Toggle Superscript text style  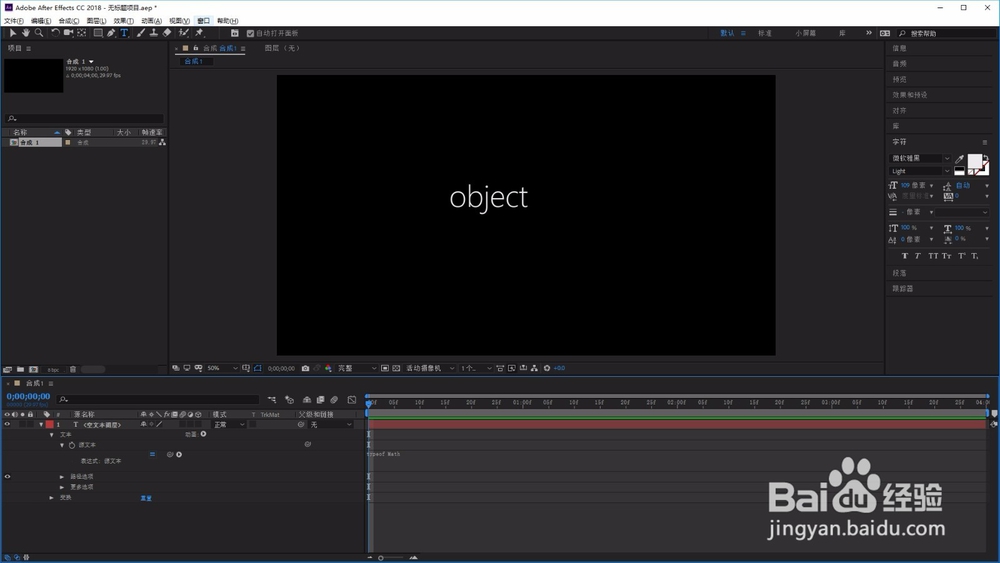point(961,256)
